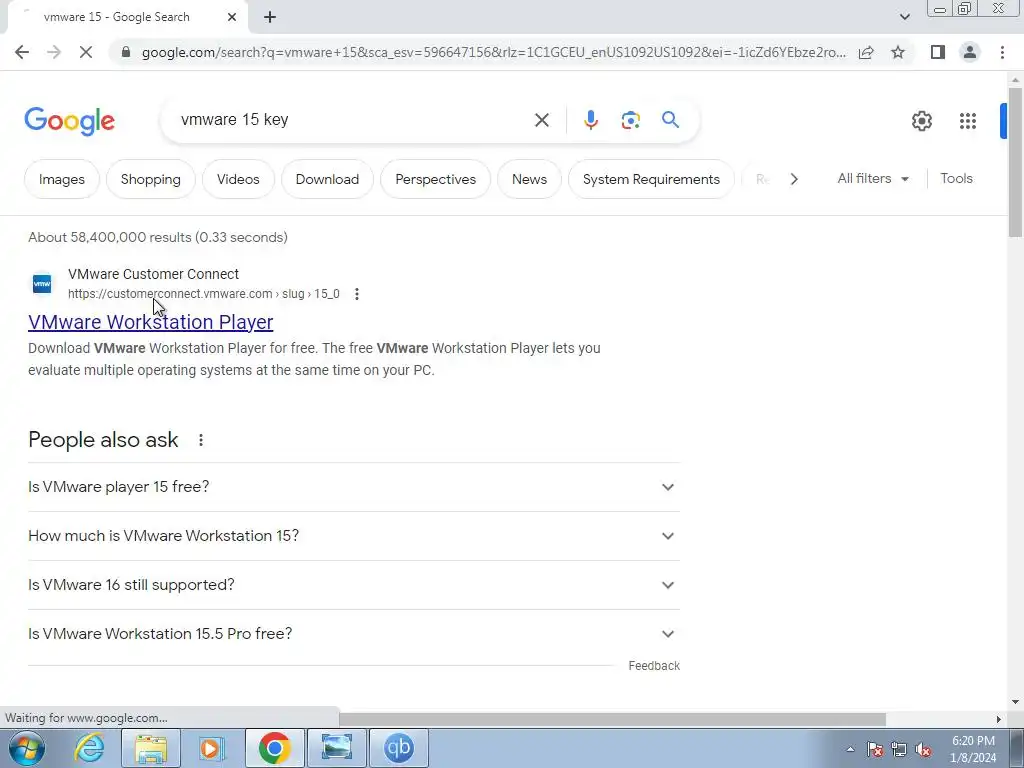Switch to the News filter
1024x768 pixels.
click(530, 179)
